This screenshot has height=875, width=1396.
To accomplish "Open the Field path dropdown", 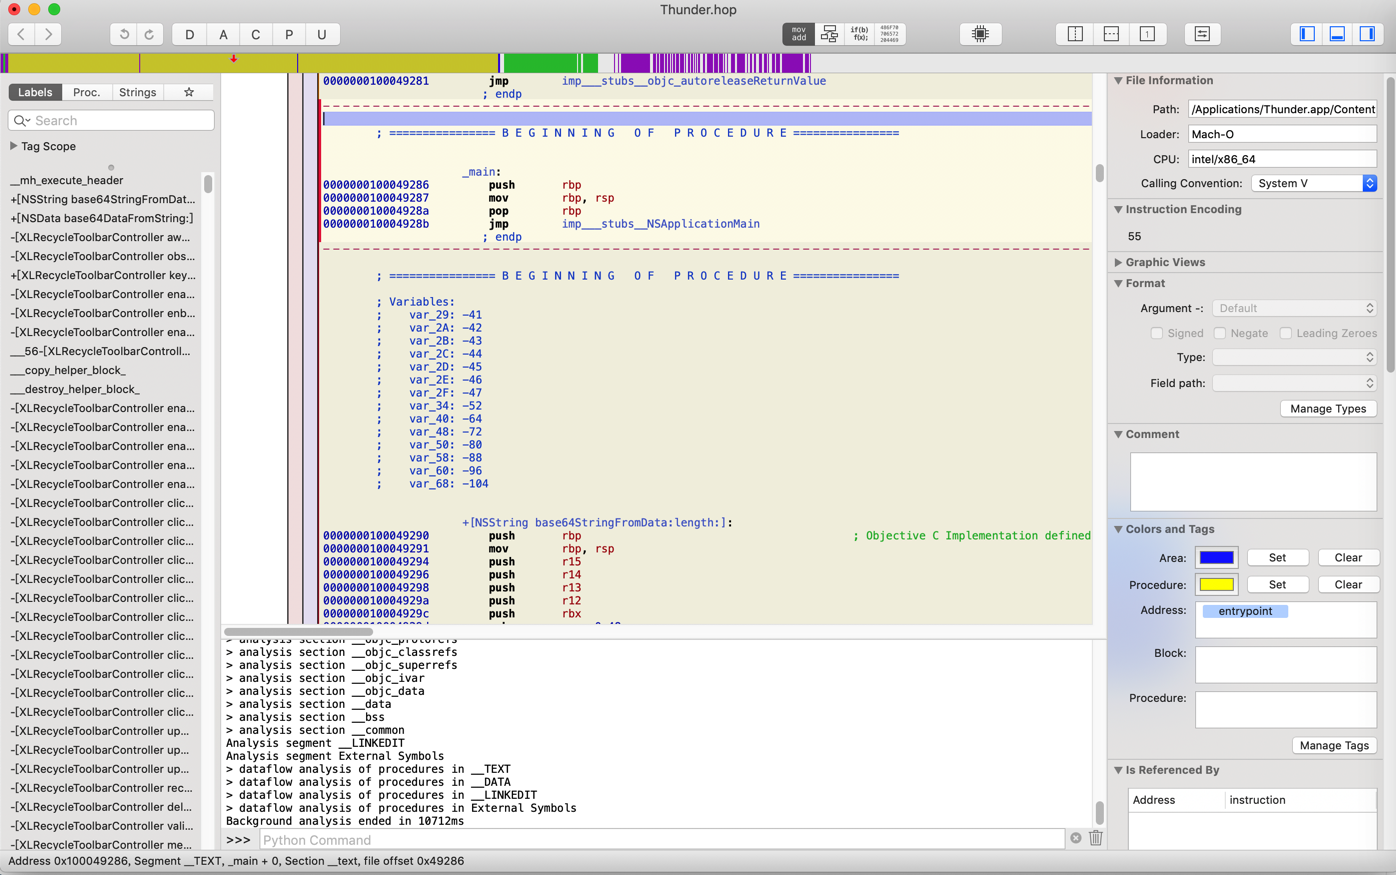I will [1295, 383].
